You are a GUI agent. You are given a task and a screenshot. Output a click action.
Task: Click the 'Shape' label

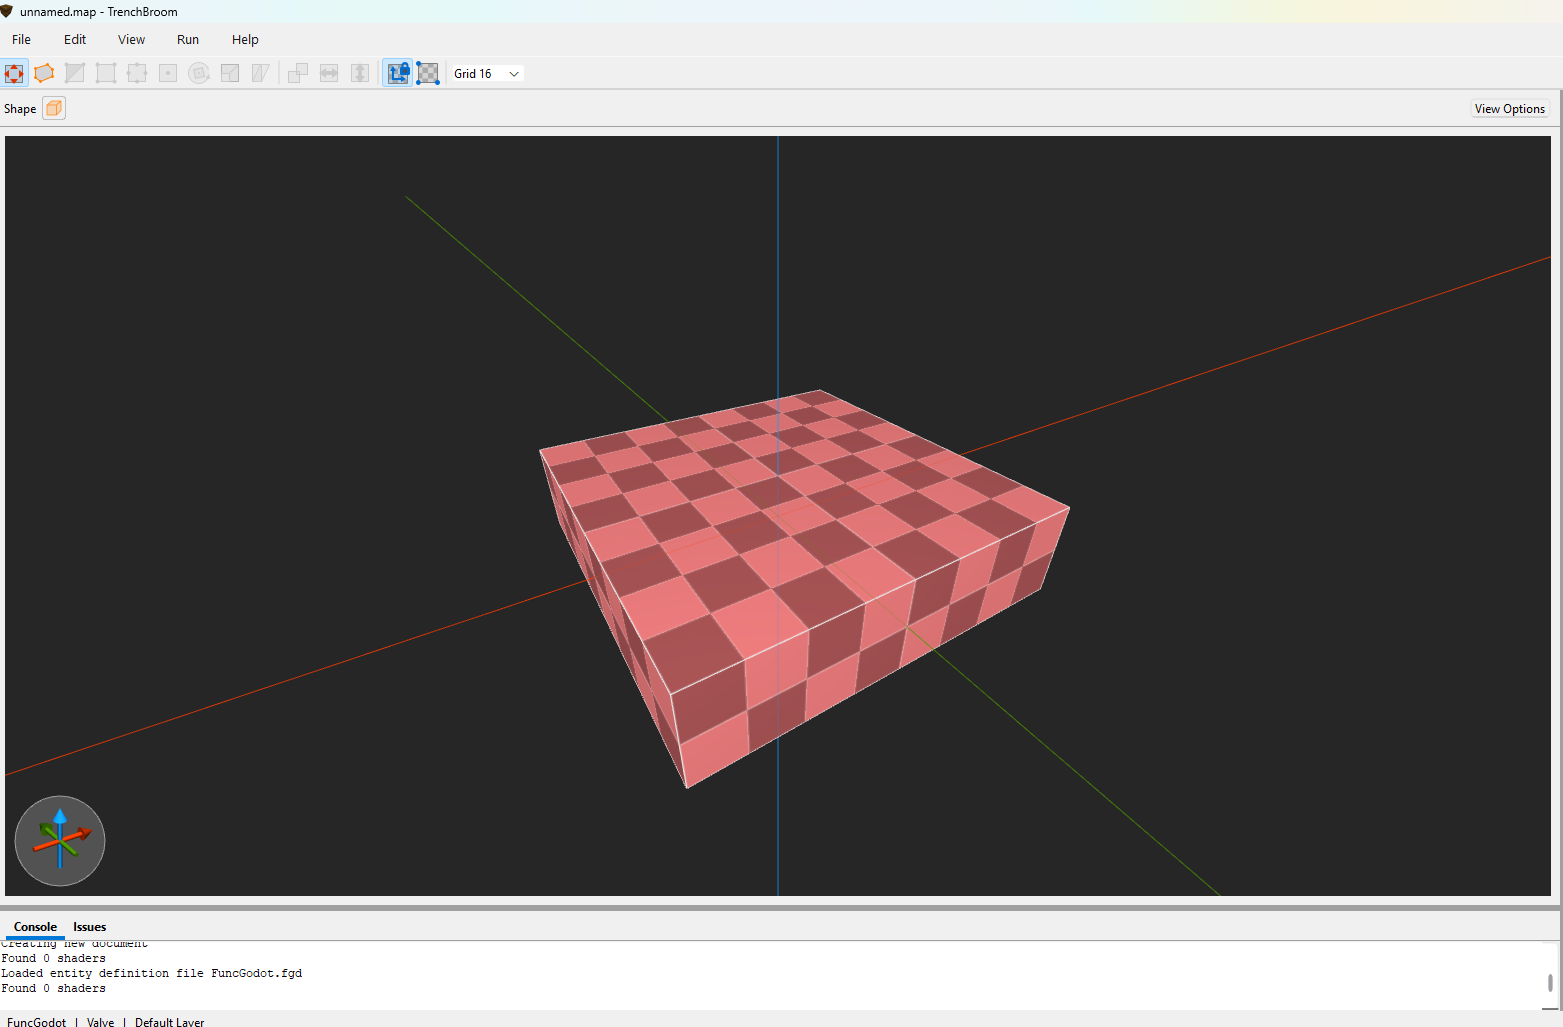click(x=20, y=109)
